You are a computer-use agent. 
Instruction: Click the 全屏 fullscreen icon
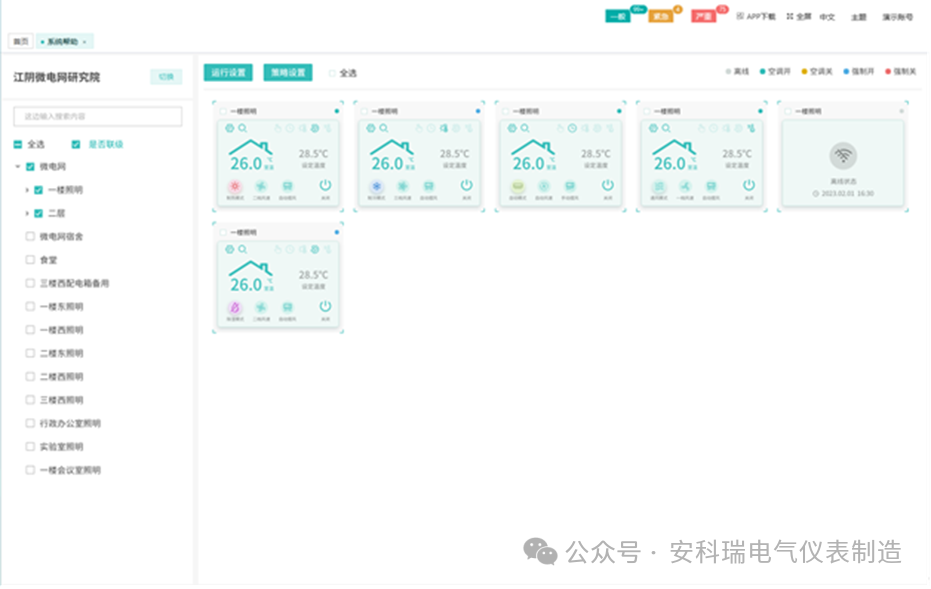pos(790,15)
